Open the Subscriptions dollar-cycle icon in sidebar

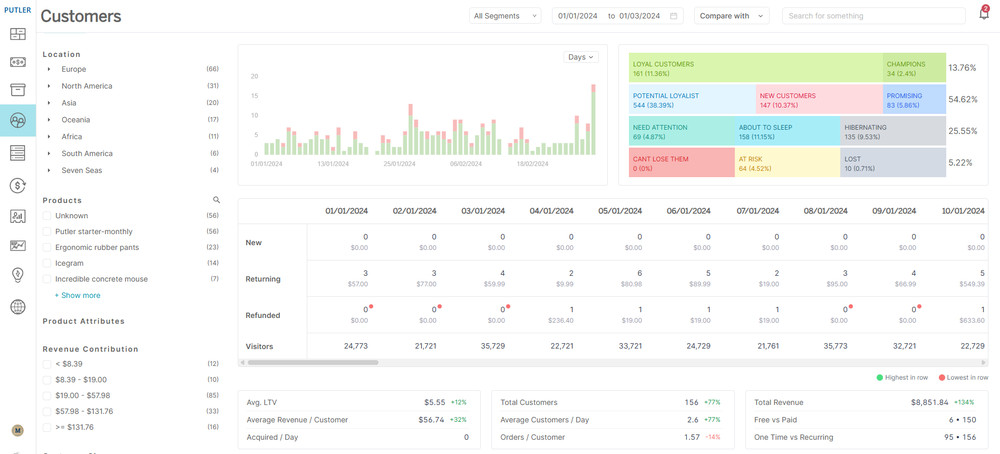pos(17,185)
